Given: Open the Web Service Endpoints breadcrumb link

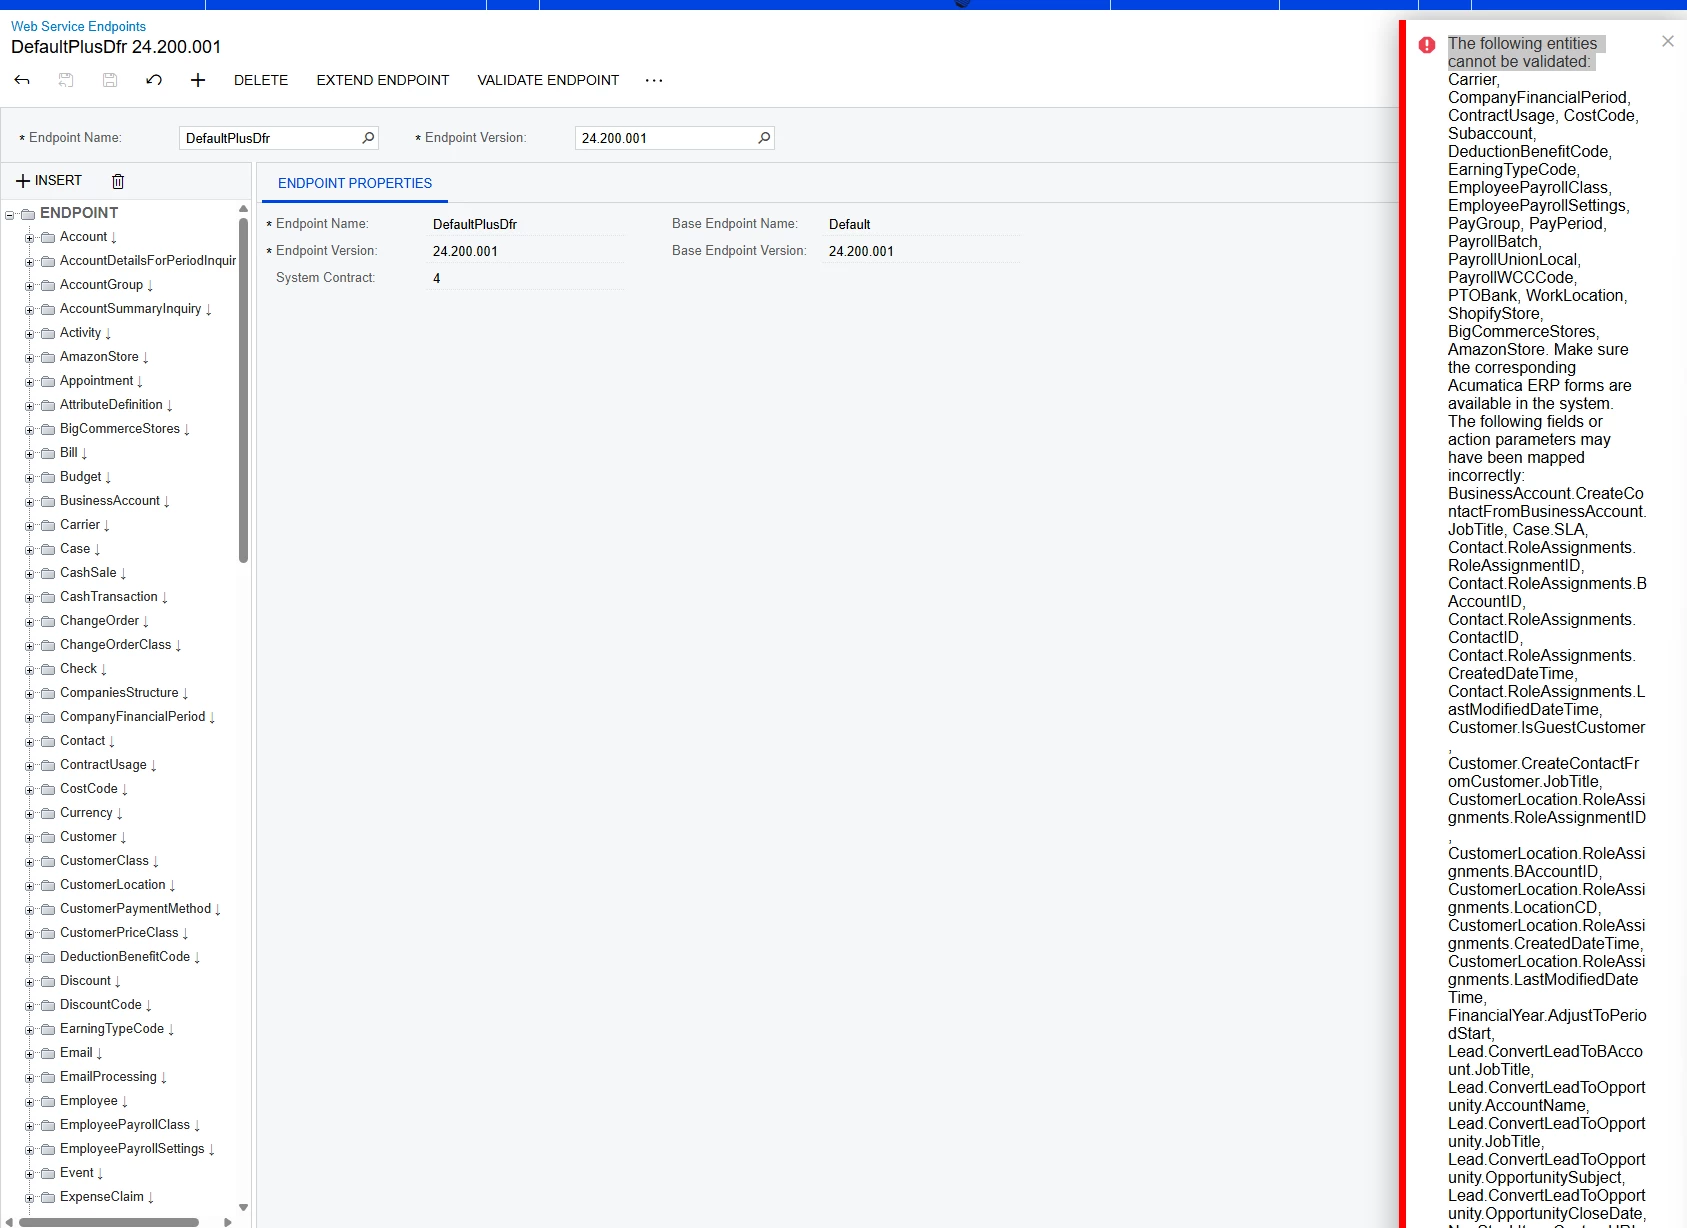Looking at the screenshot, I should coord(78,26).
